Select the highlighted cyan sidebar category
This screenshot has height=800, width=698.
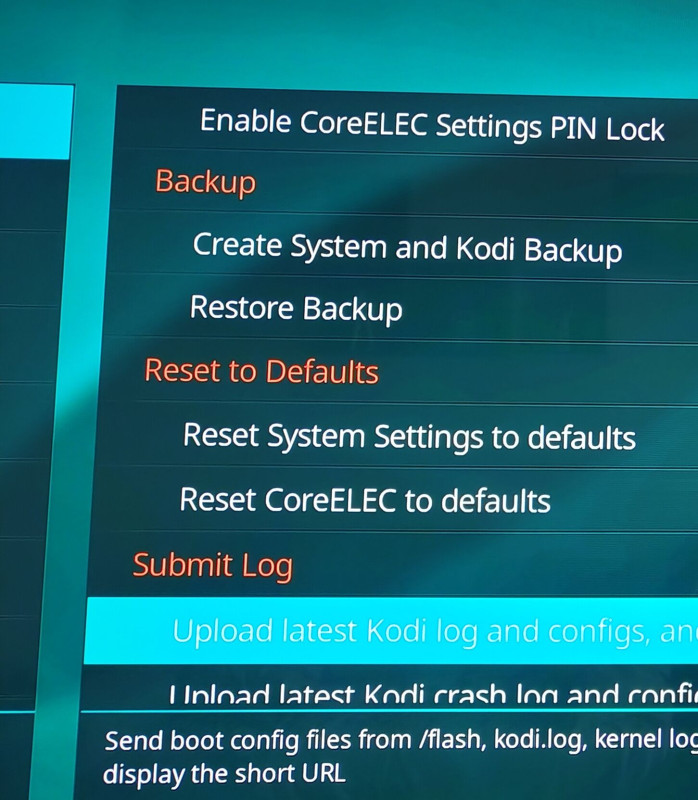coord(35,121)
